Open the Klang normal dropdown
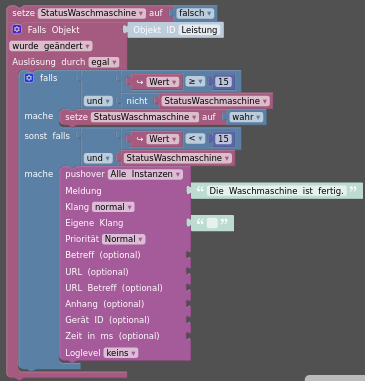The image size is (365, 381). pos(113,207)
